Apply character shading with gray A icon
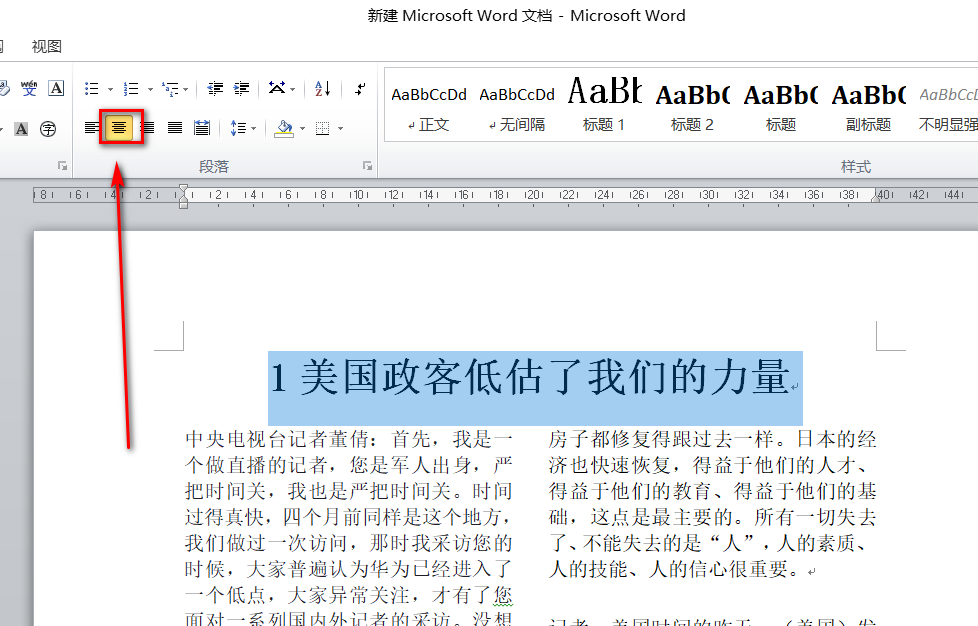 (22, 129)
